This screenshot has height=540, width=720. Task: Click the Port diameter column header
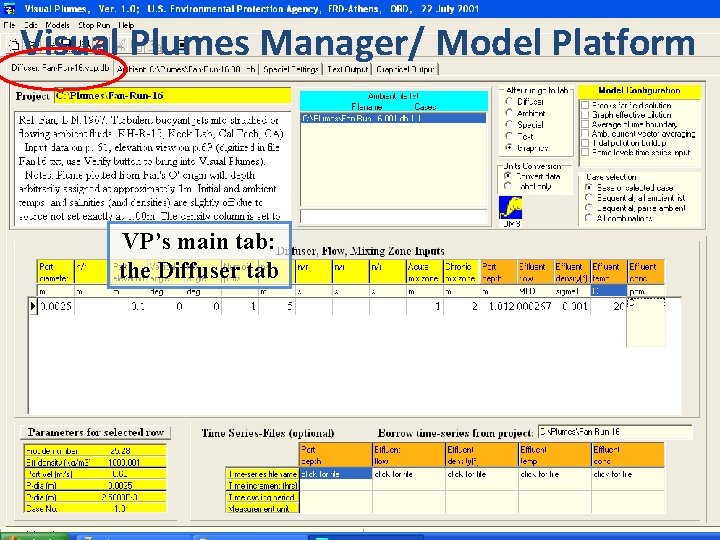pyautogui.click(x=56, y=272)
